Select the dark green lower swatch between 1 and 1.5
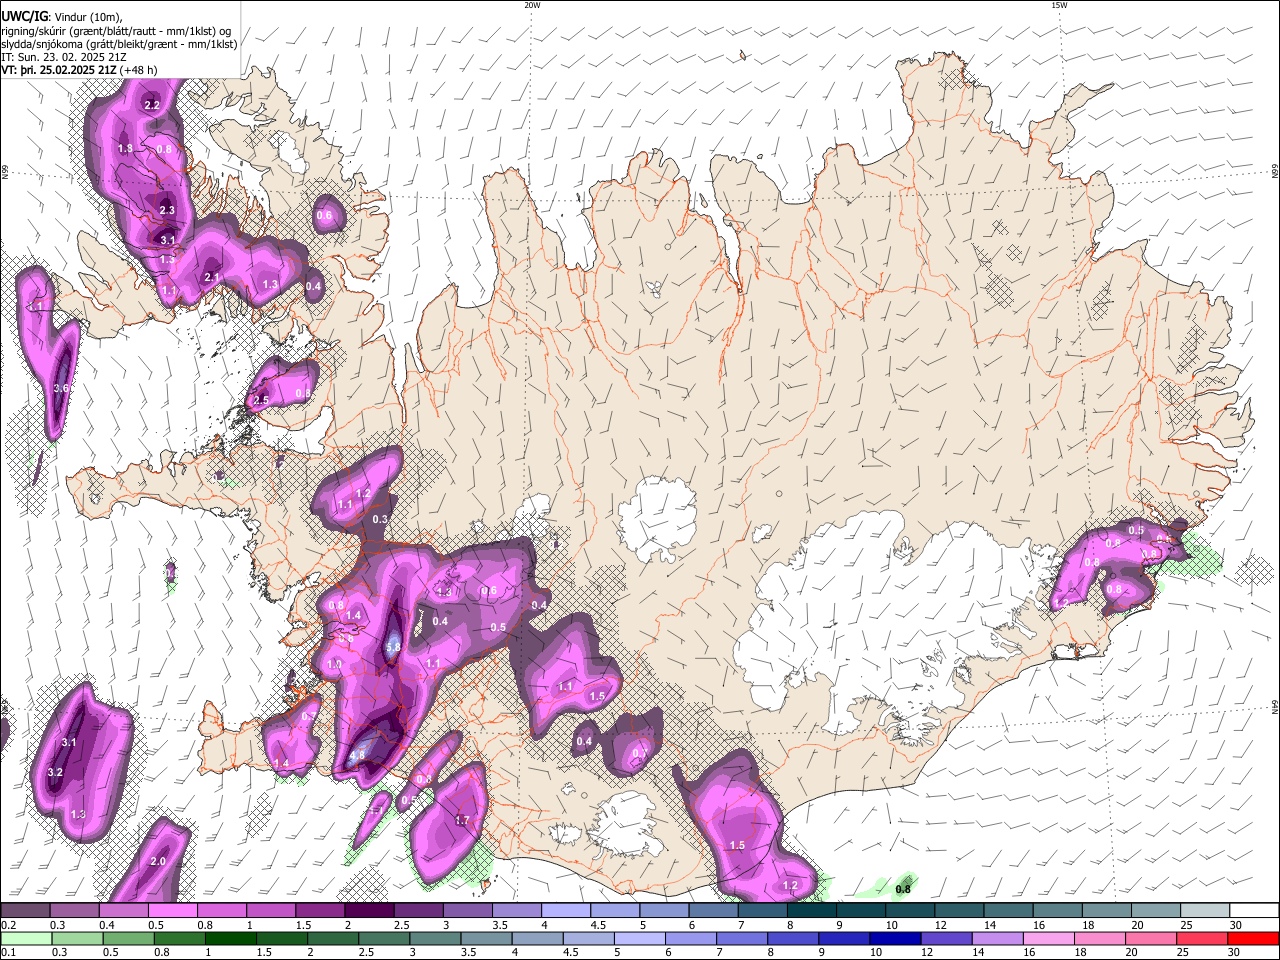Viewport: 1280px width, 960px height. [230, 938]
